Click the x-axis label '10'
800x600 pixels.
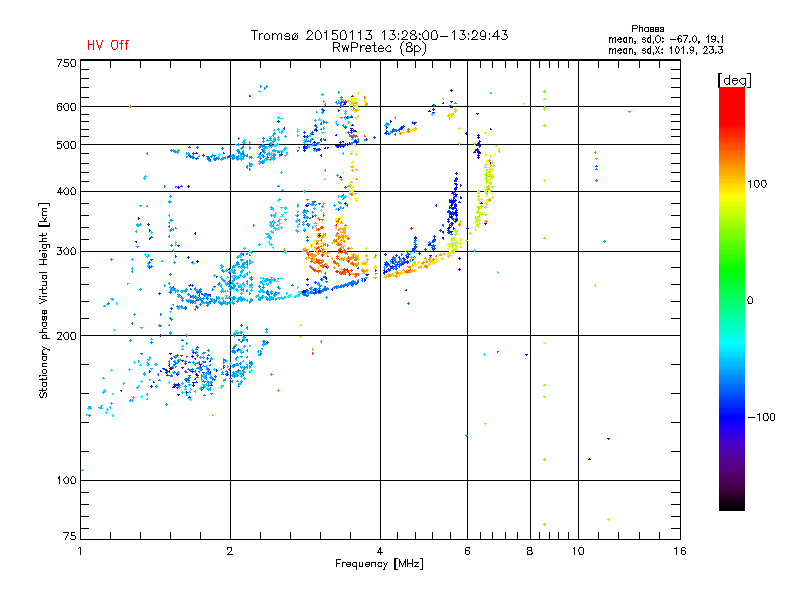pos(578,551)
